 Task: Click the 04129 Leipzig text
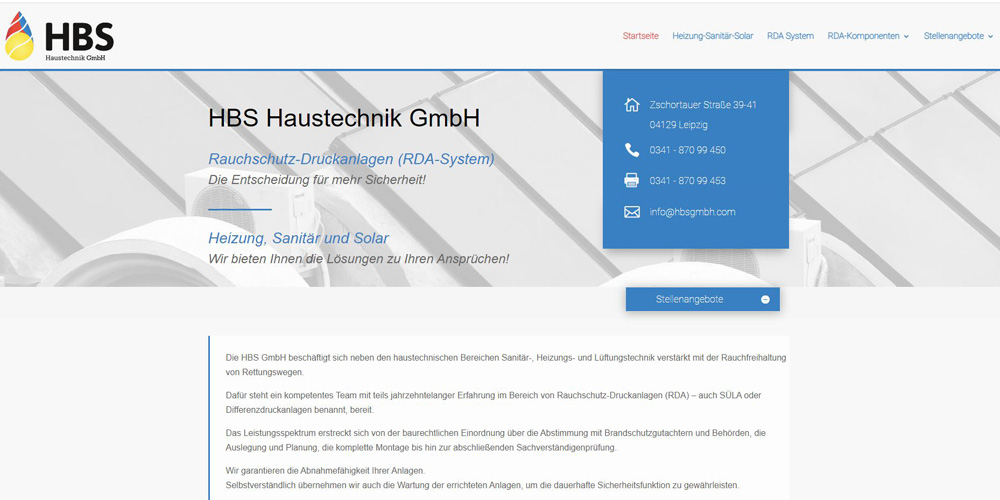[679, 125]
